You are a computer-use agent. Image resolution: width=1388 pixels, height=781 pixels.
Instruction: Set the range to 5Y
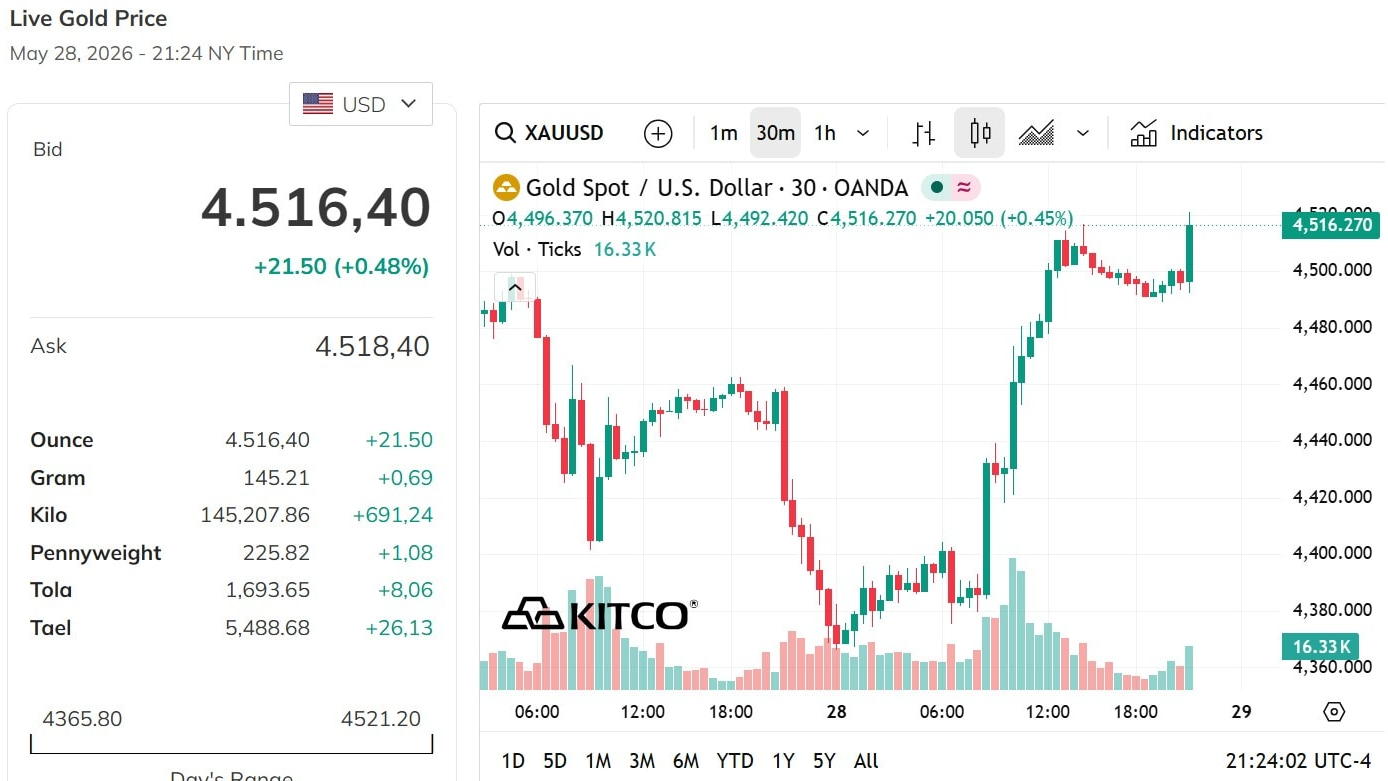click(824, 761)
